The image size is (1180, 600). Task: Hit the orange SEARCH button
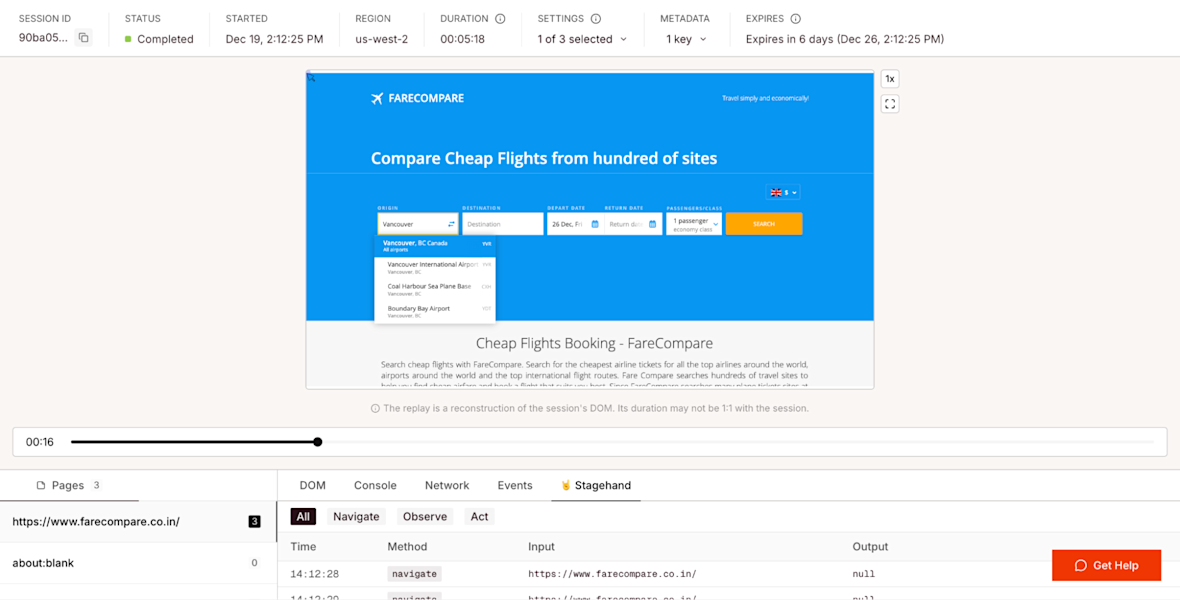coord(764,224)
